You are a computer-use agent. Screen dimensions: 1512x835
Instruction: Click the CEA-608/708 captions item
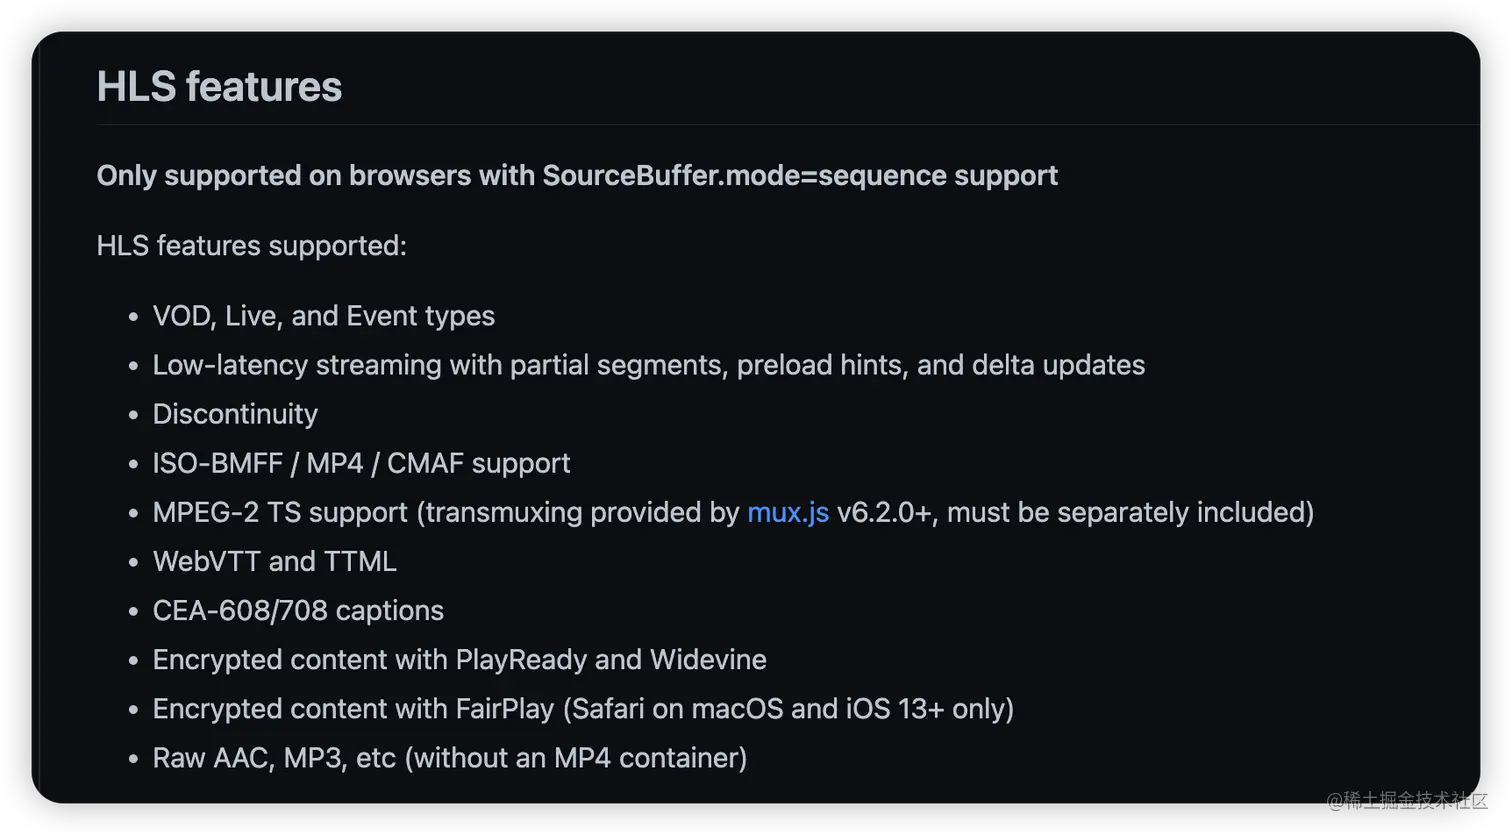point(298,610)
